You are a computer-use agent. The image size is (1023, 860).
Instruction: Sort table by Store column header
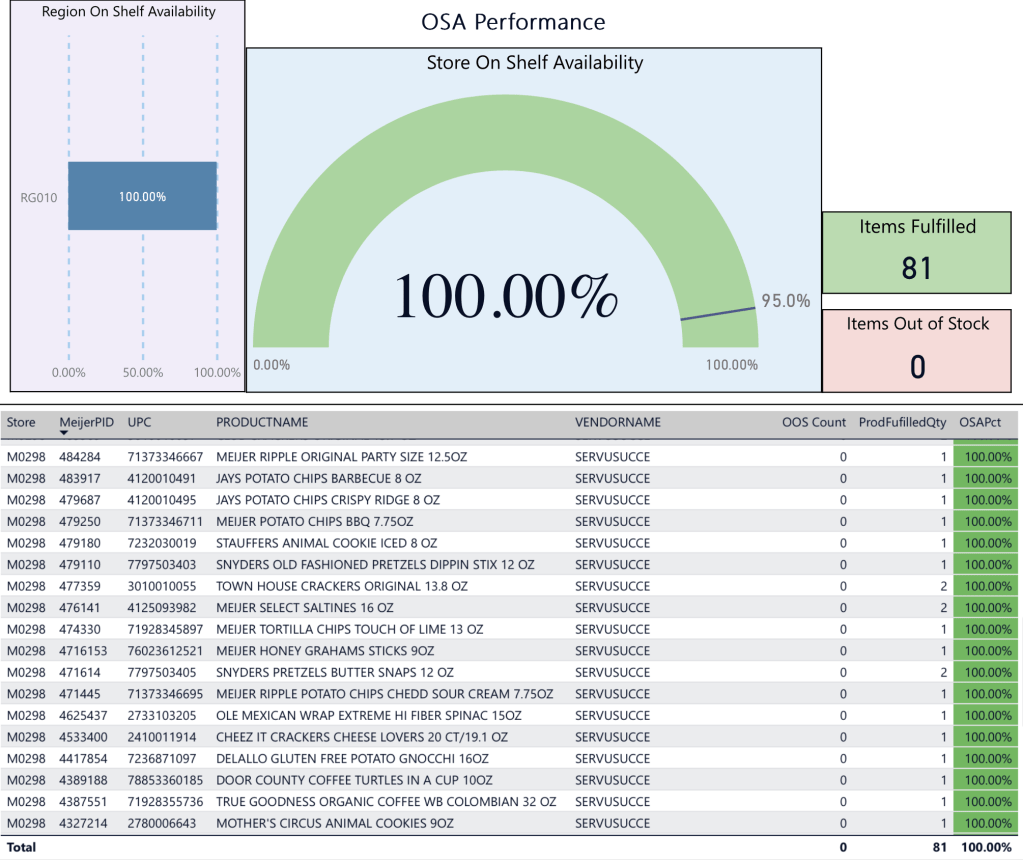(21, 422)
